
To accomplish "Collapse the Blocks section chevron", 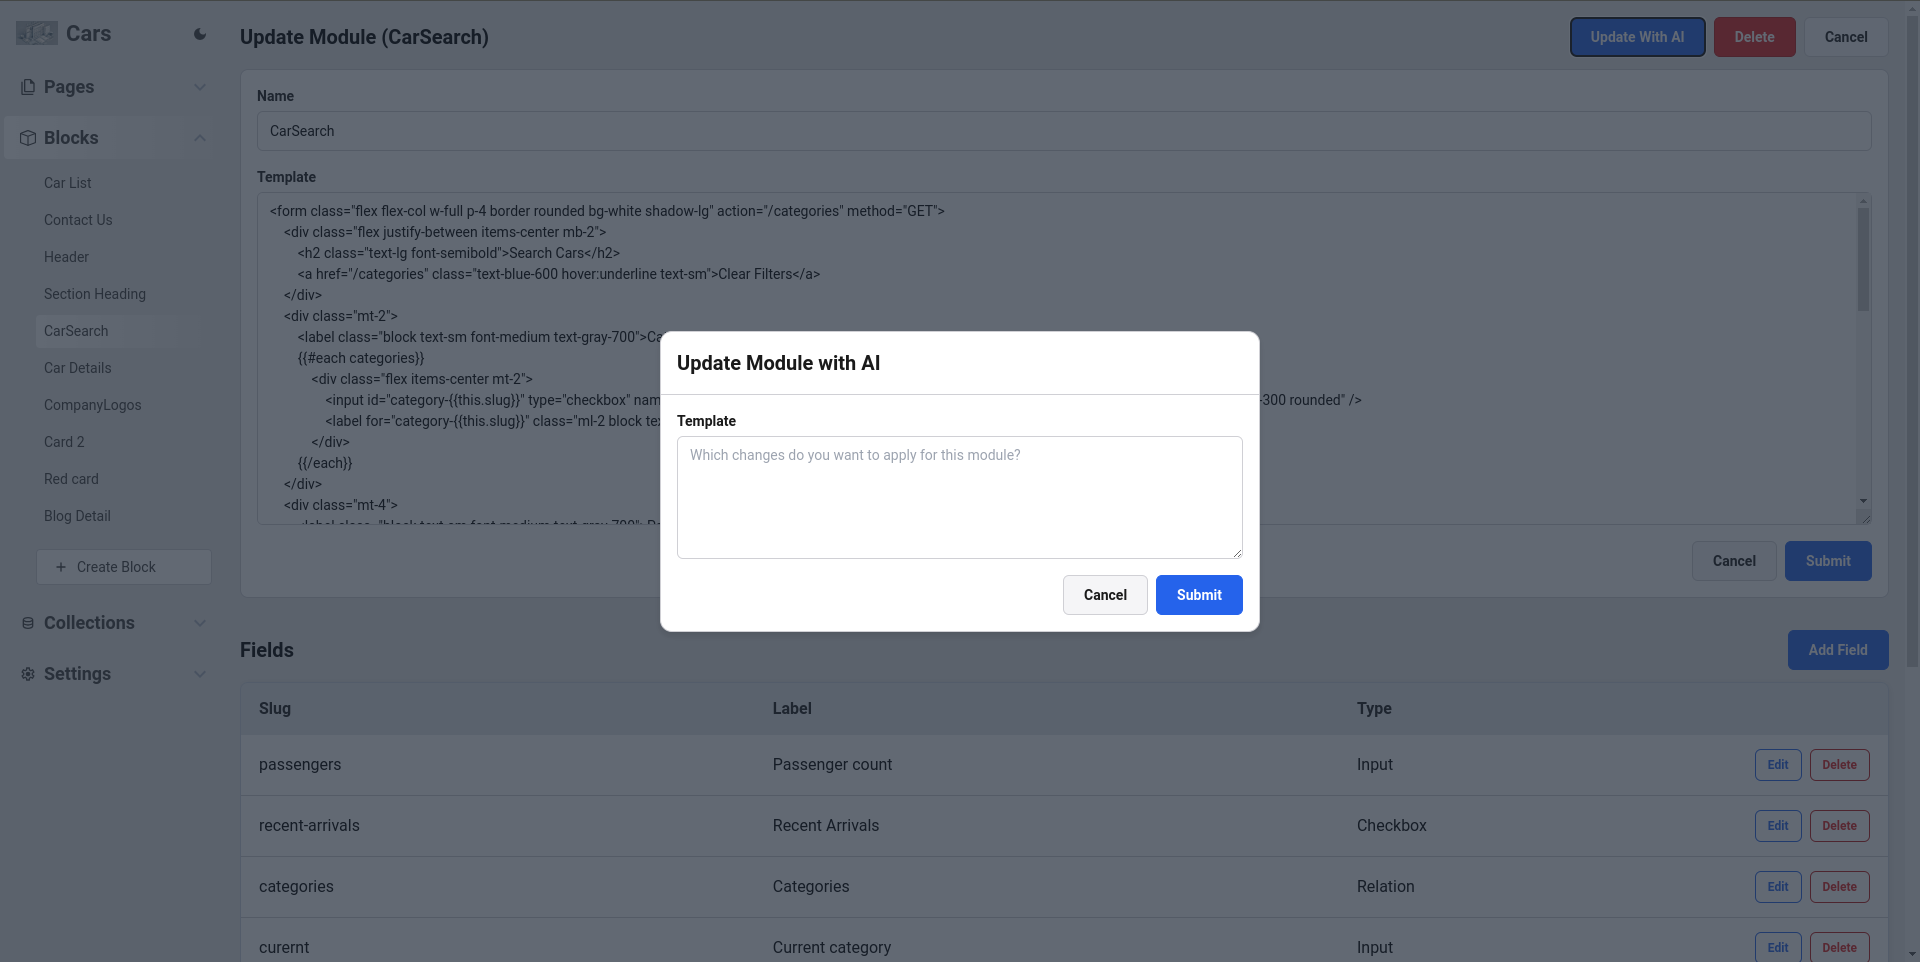I will click(200, 138).
